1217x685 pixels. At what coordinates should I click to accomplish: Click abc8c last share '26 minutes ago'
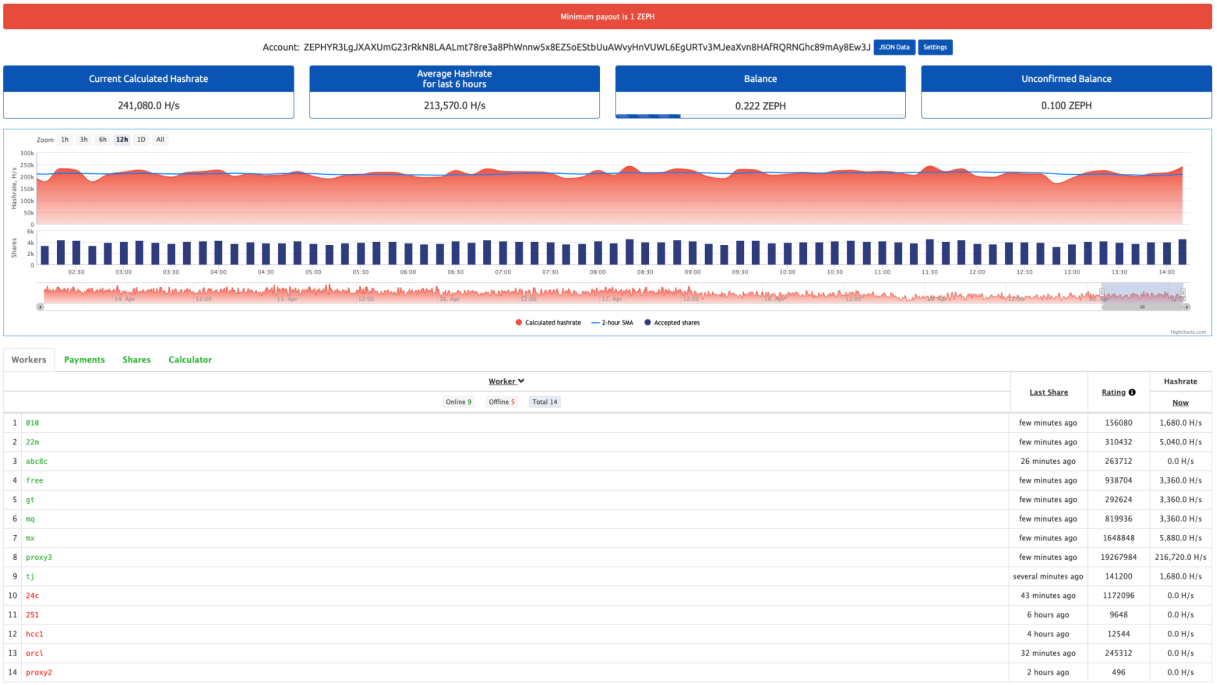pyautogui.click(x=1049, y=461)
